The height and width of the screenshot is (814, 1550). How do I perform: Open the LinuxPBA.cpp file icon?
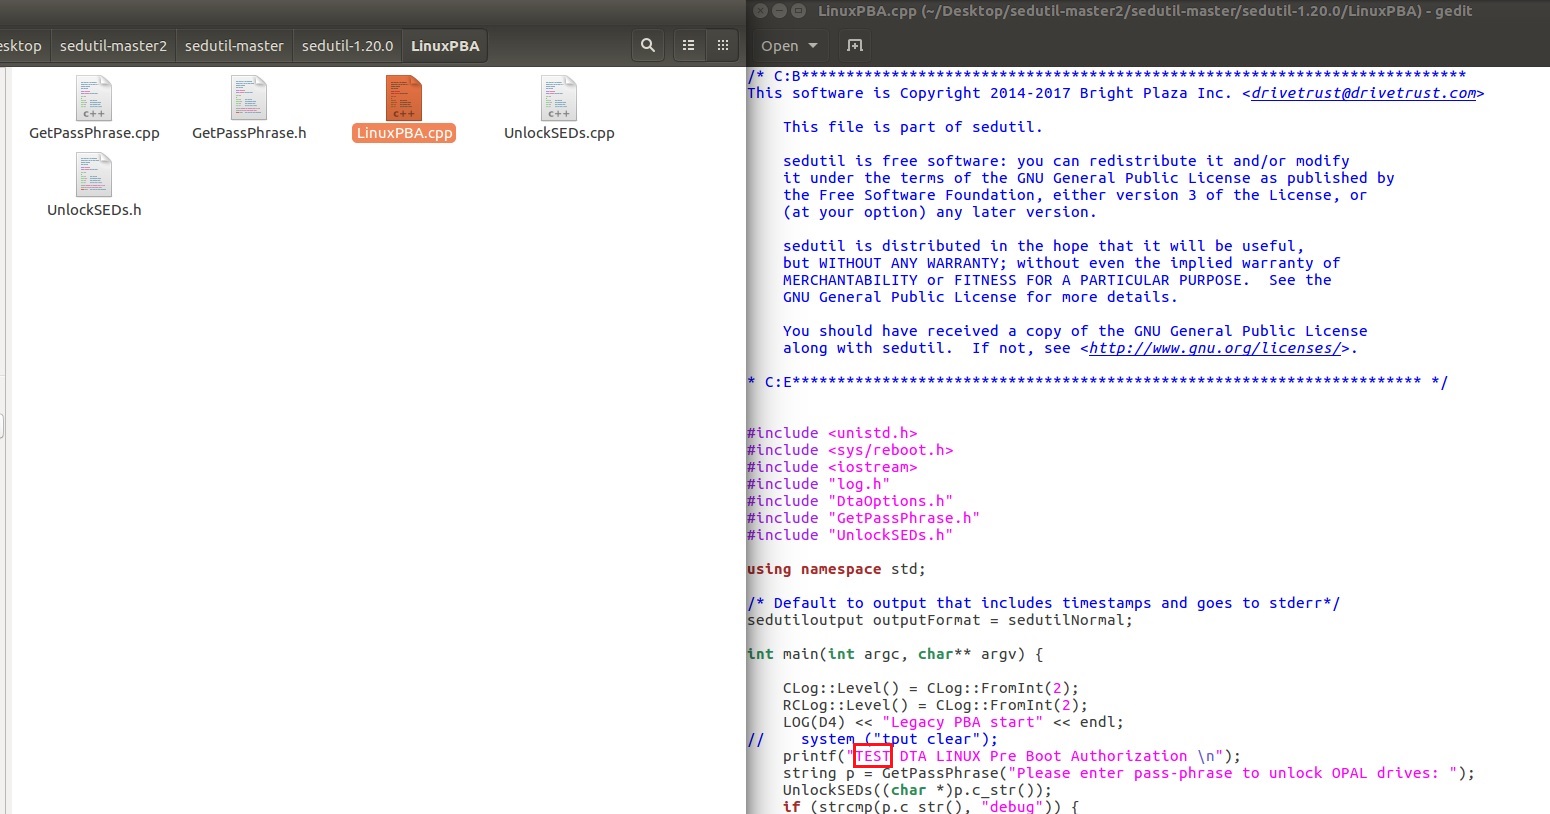tap(404, 100)
